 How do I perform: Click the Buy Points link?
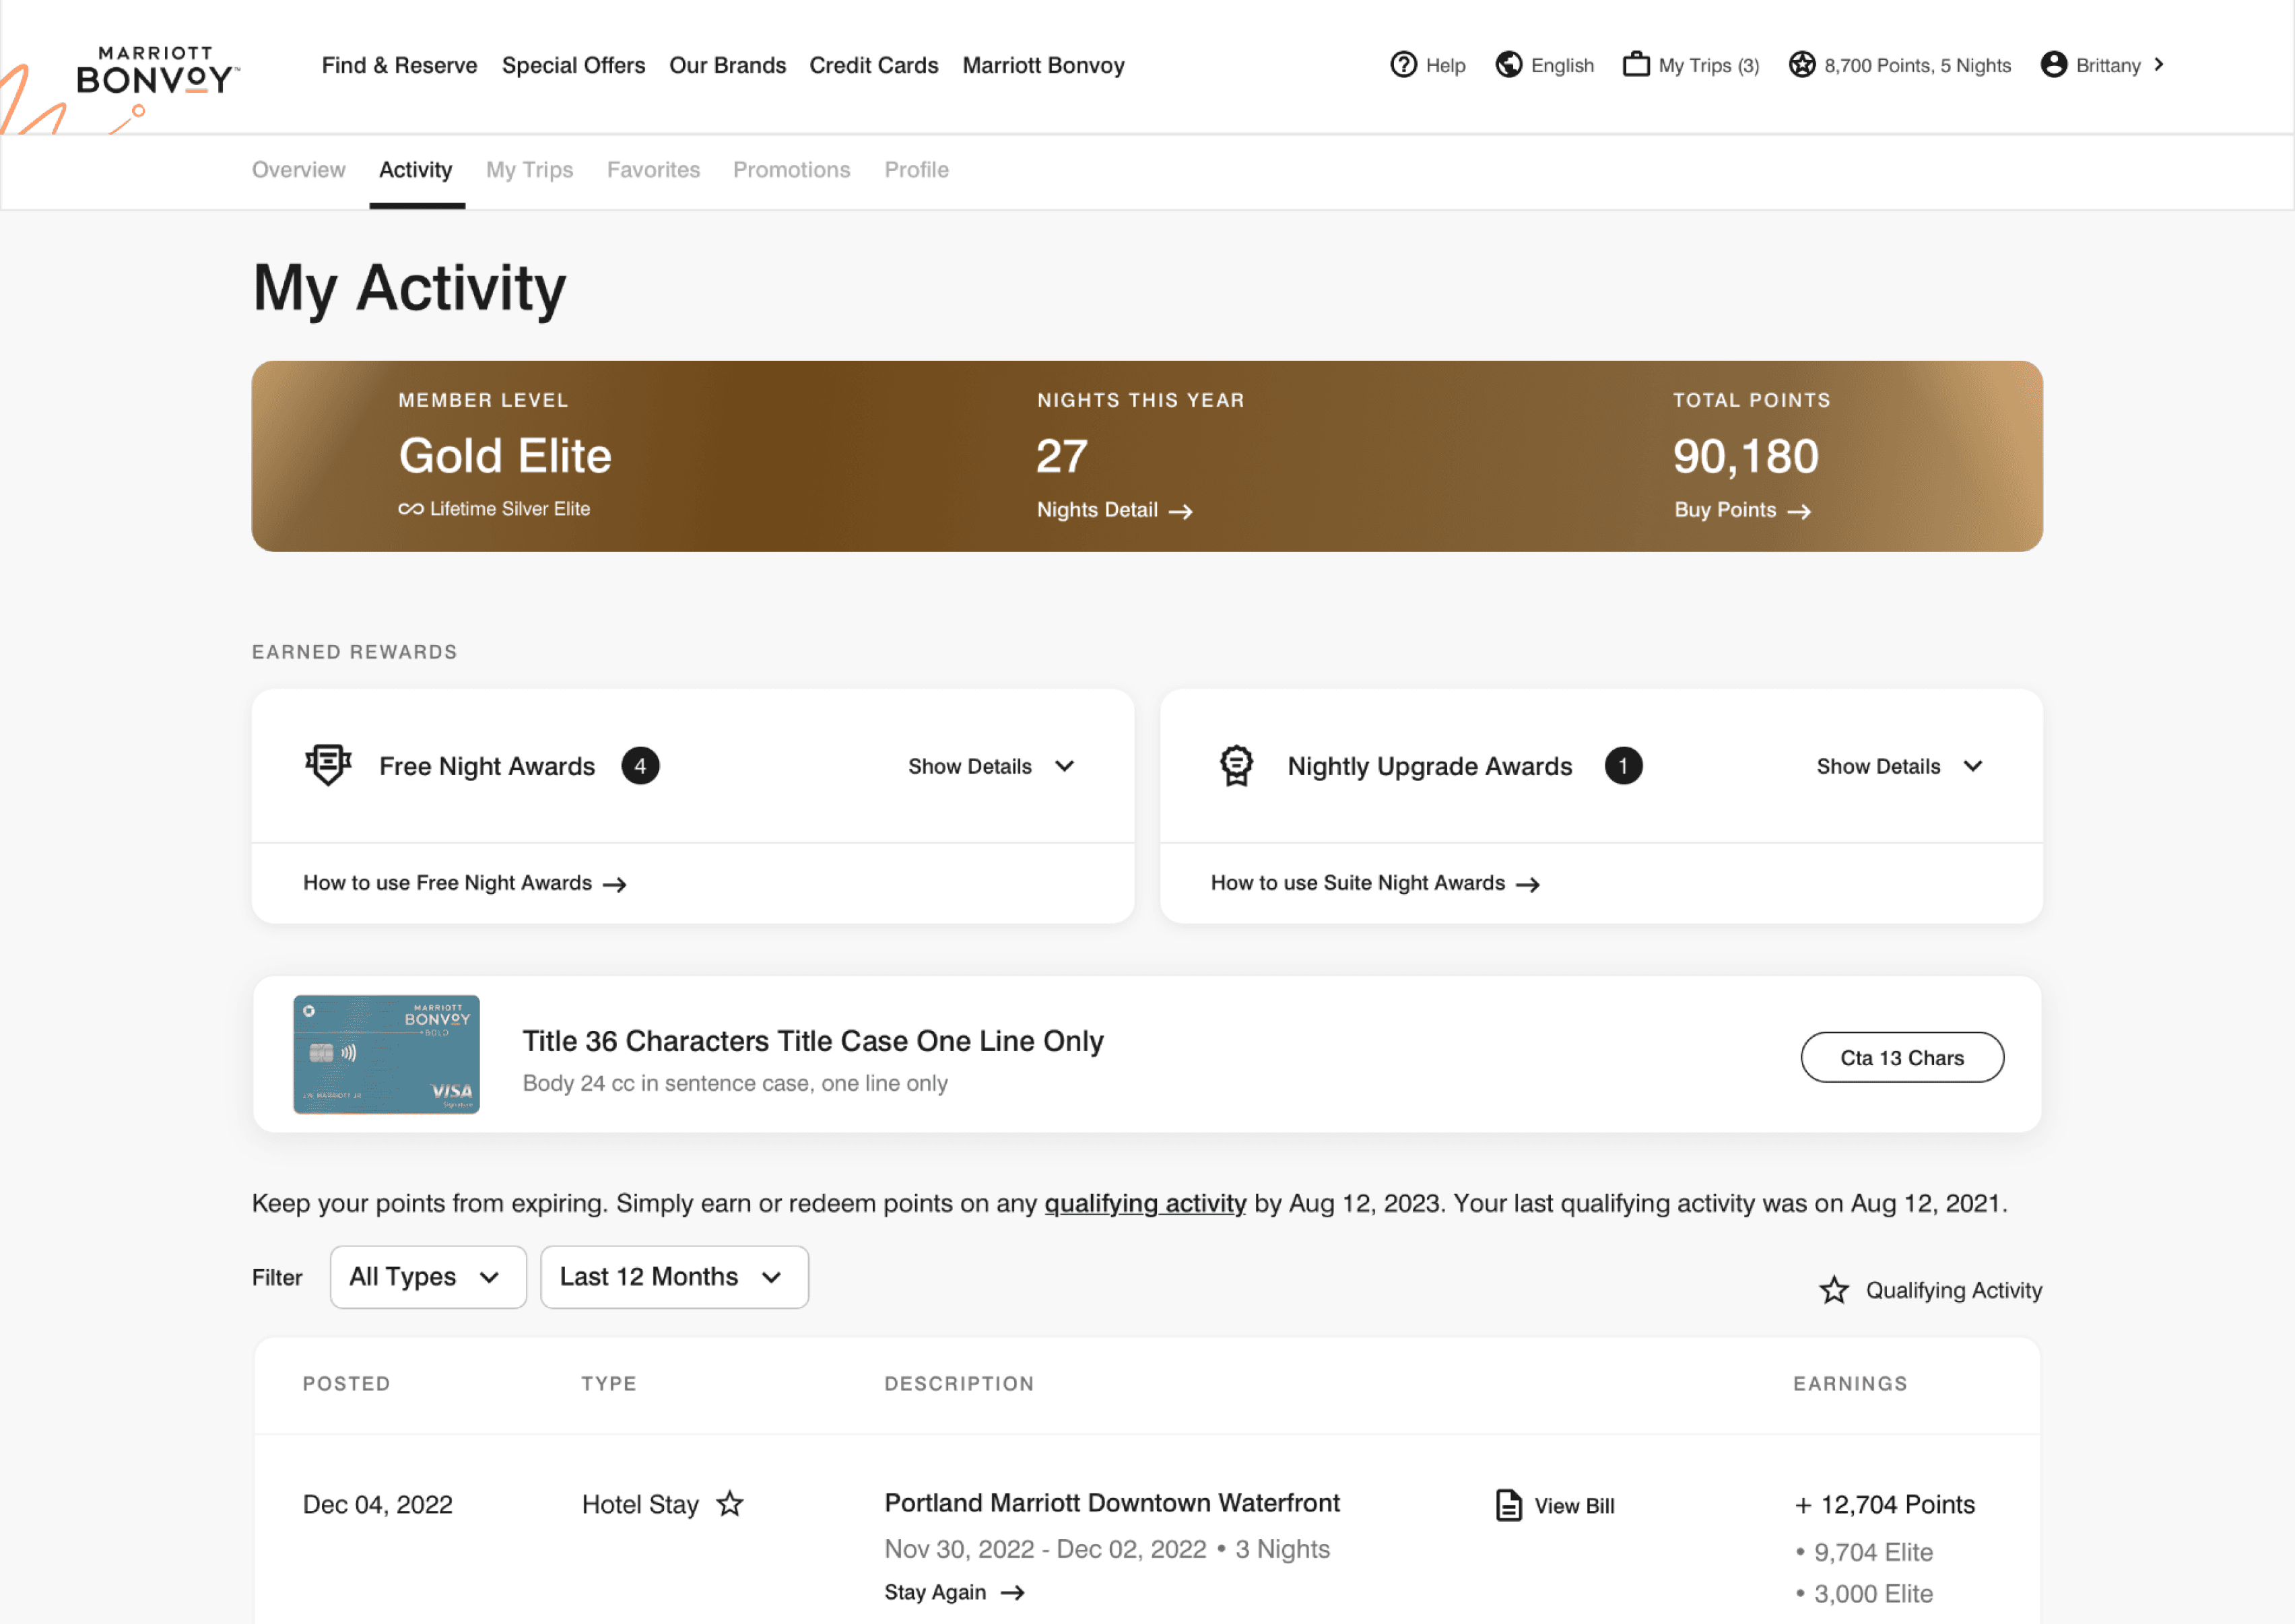tap(1743, 510)
